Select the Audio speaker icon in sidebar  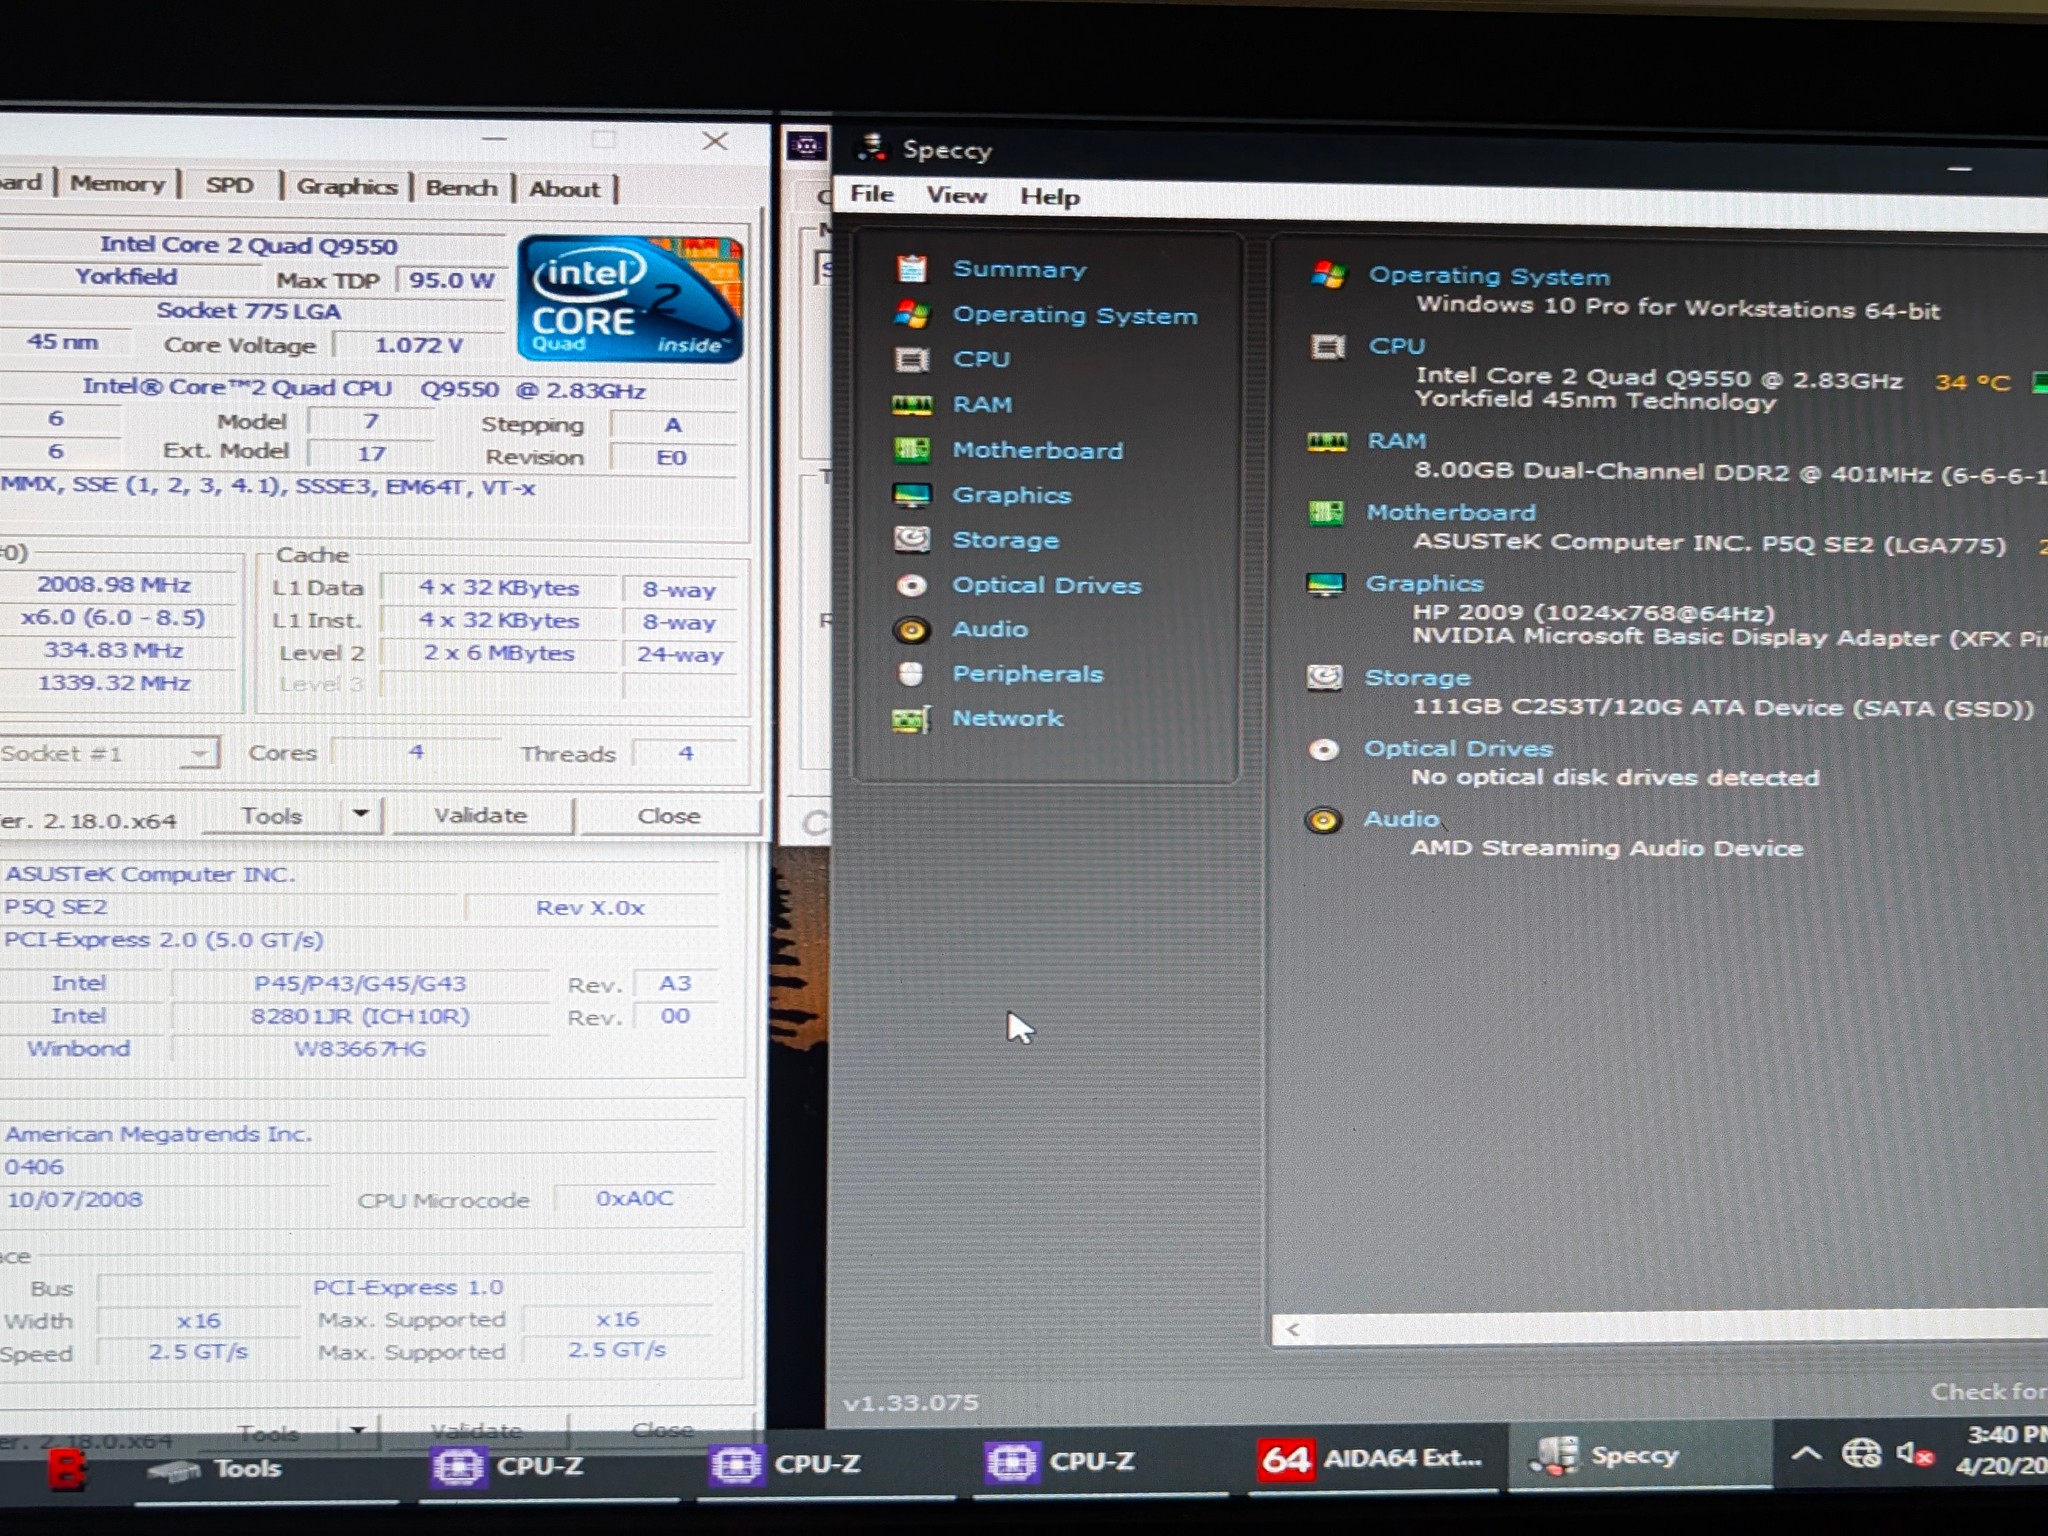[x=911, y=629]
